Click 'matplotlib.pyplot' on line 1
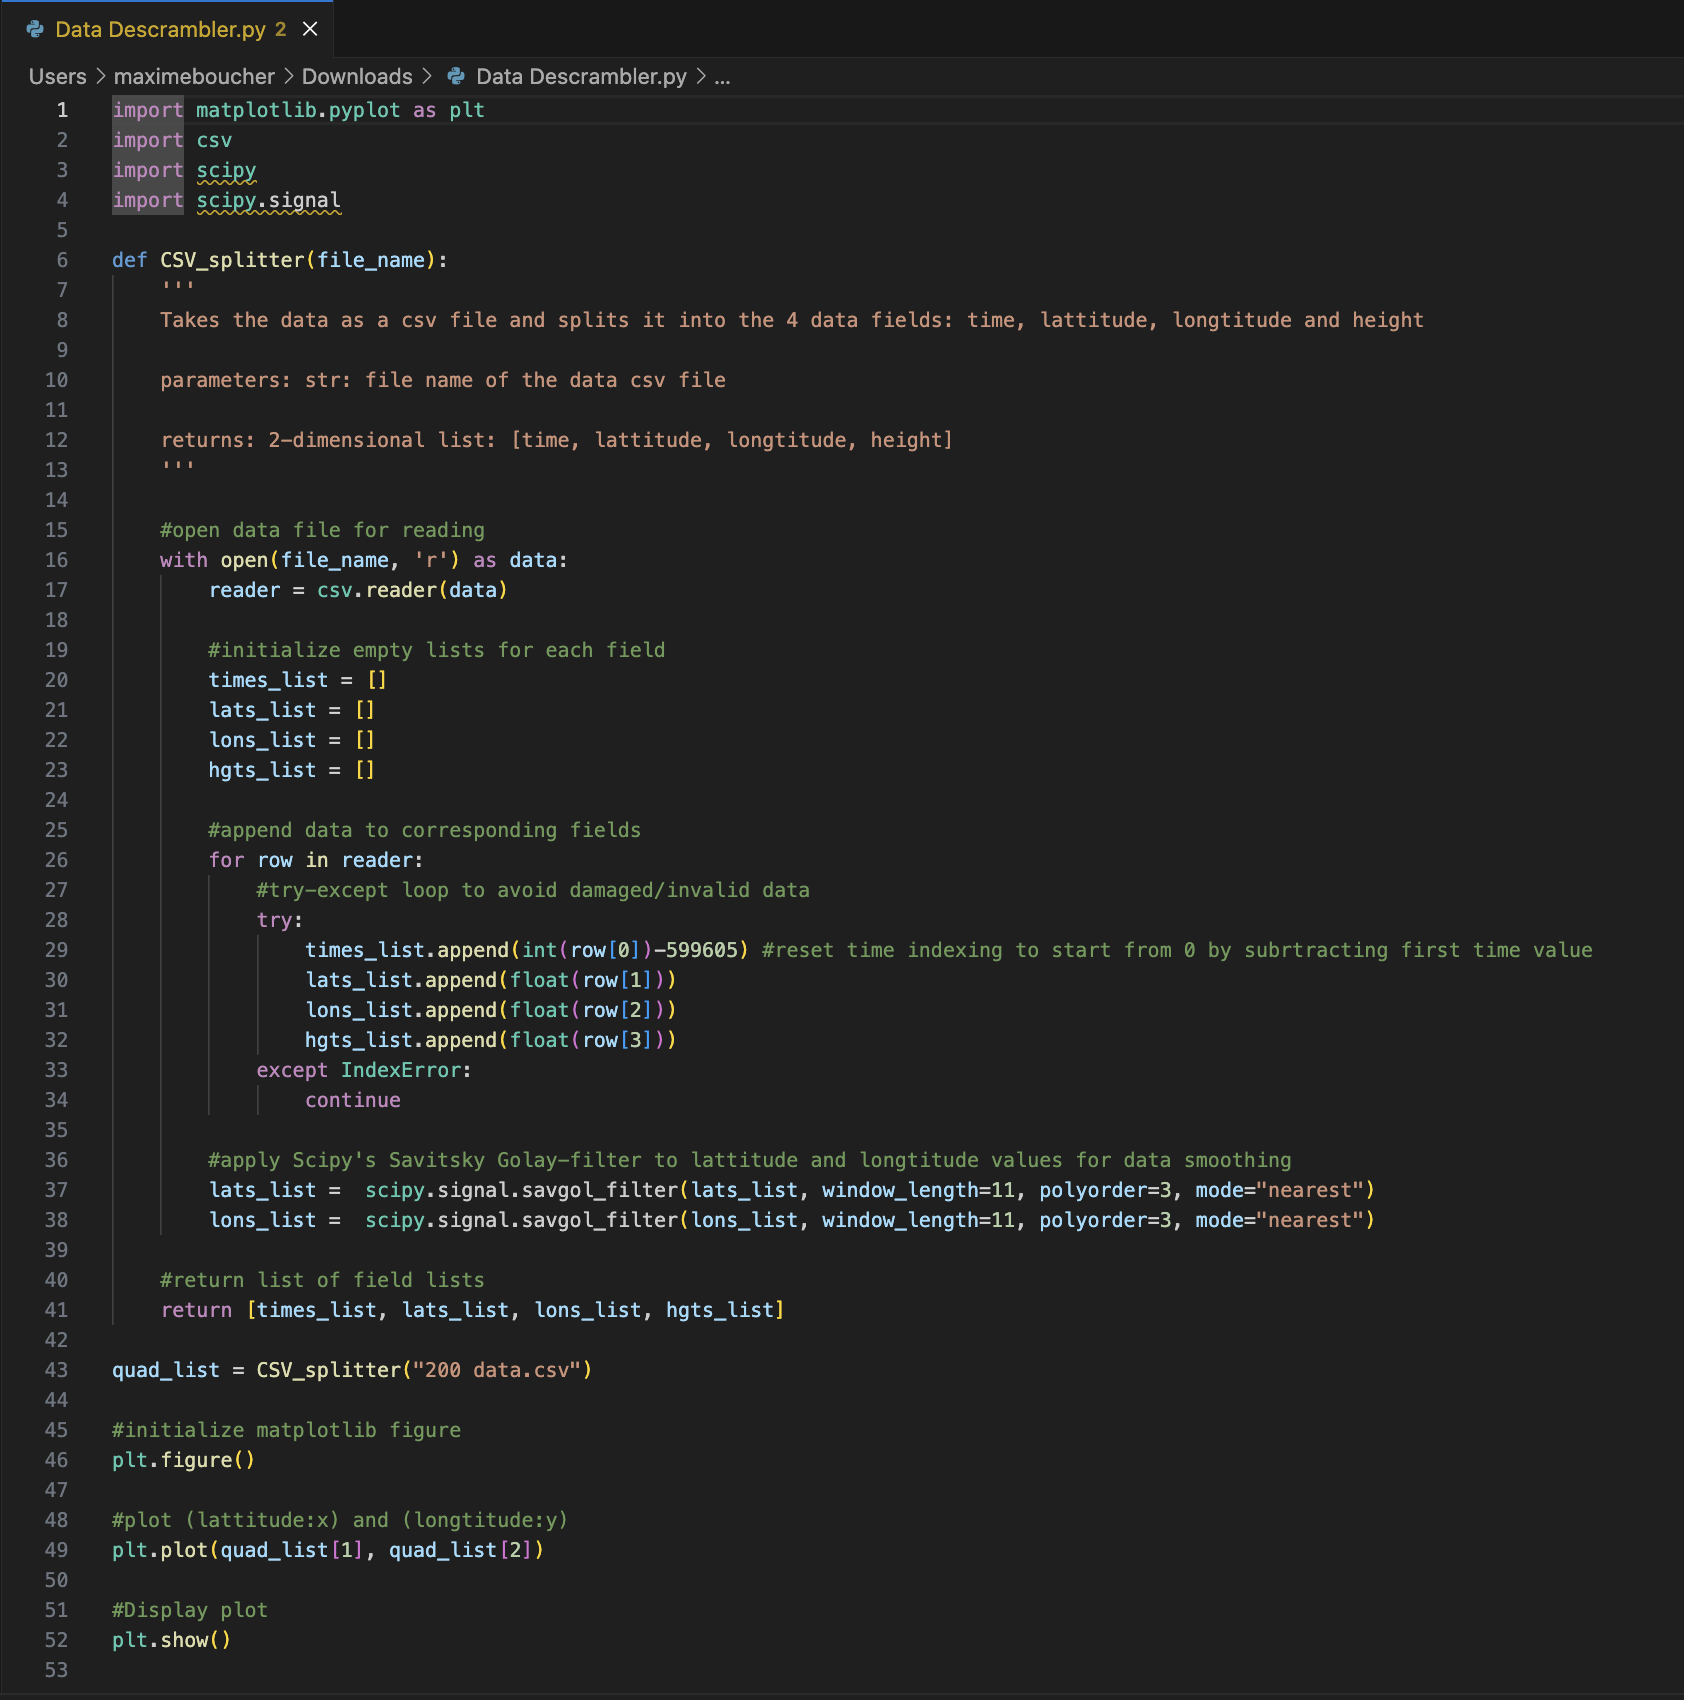The height and width of the screenshot is (1700, 1684). point(298,110)
